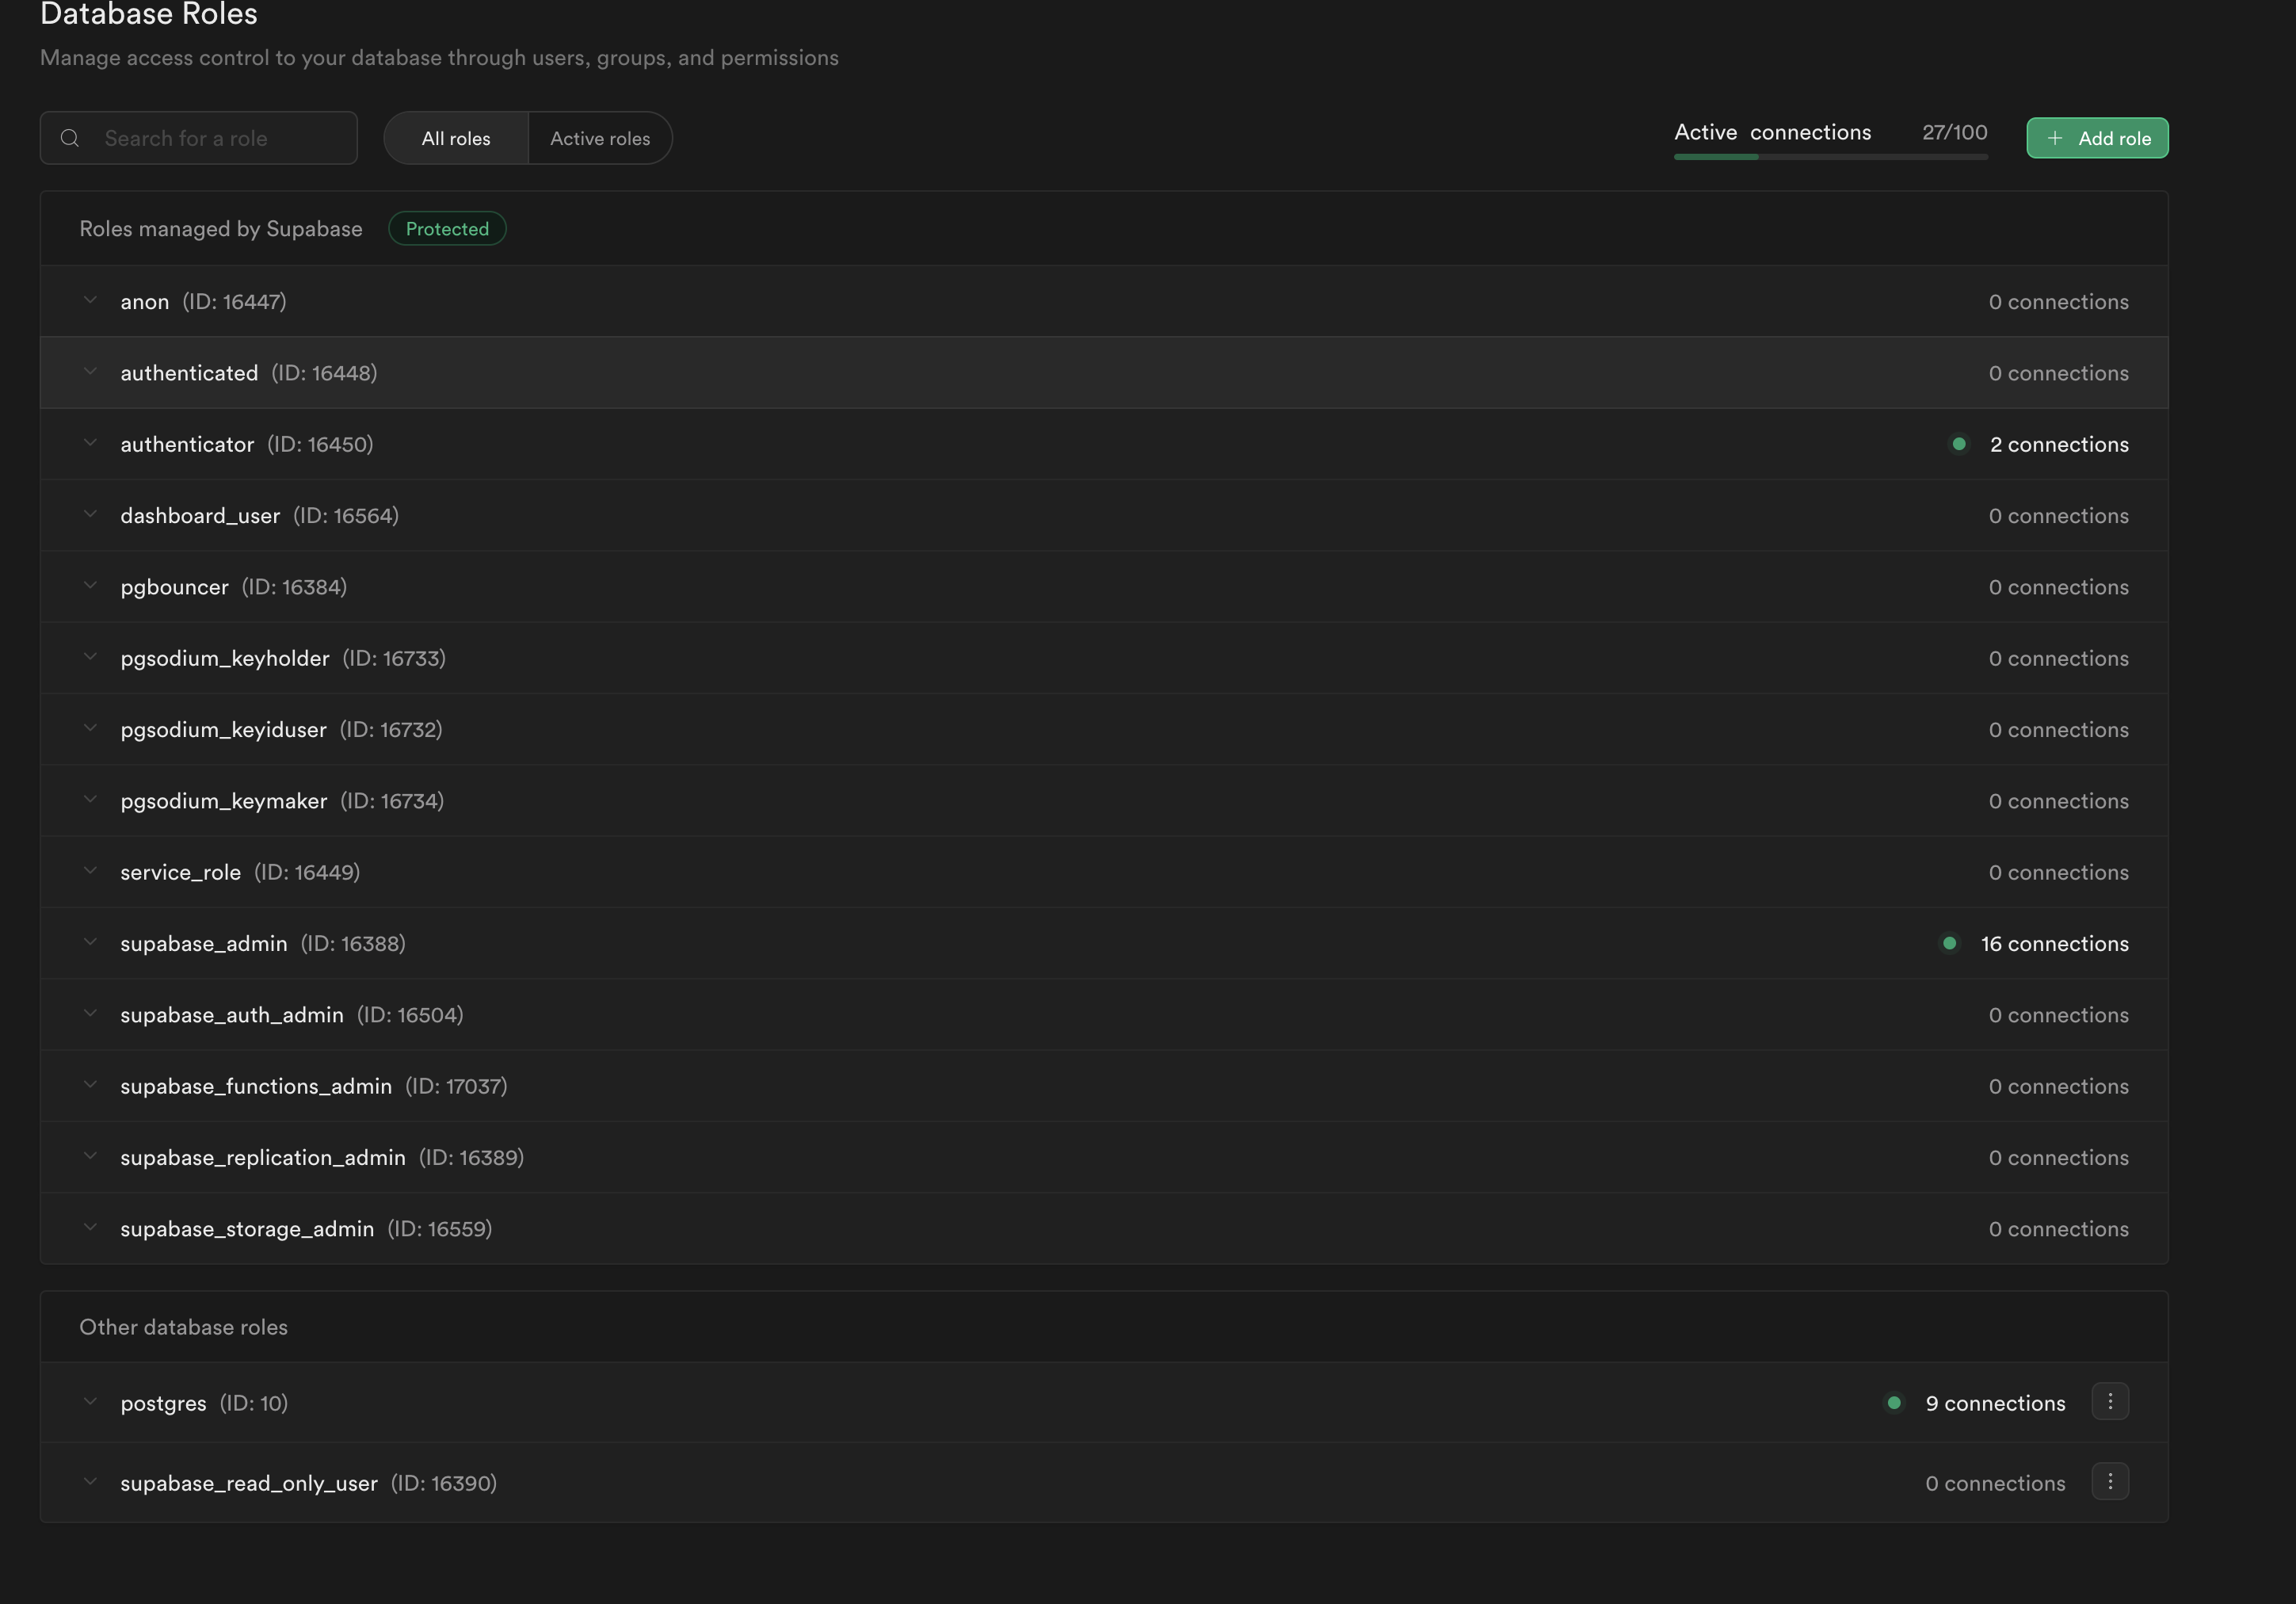This screenshot has width=2296, height=1604.
Task: Expand the pgsodium_keymaker role details
Action: 90,800
